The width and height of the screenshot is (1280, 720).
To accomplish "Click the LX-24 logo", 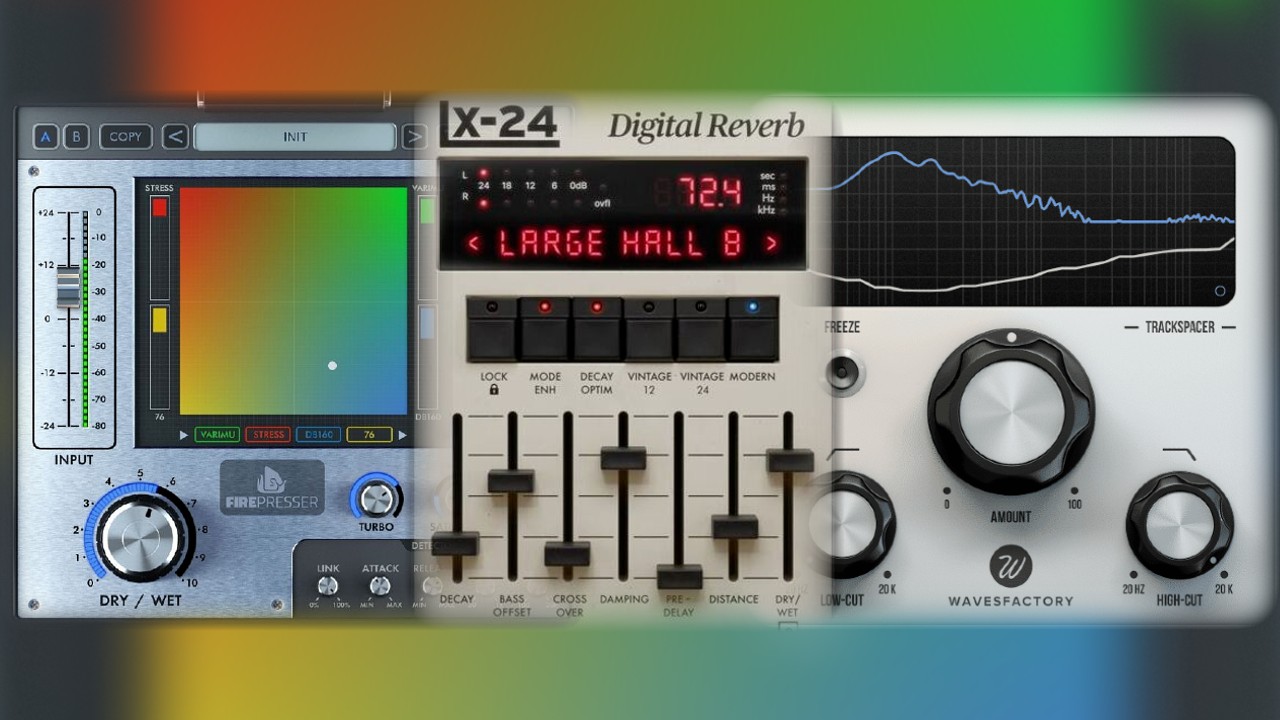I will [x=499, y=123].
